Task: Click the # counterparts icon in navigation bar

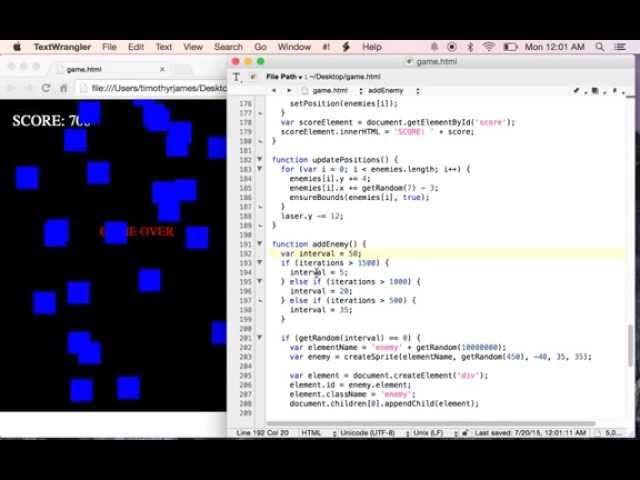Action: point(616,91)
